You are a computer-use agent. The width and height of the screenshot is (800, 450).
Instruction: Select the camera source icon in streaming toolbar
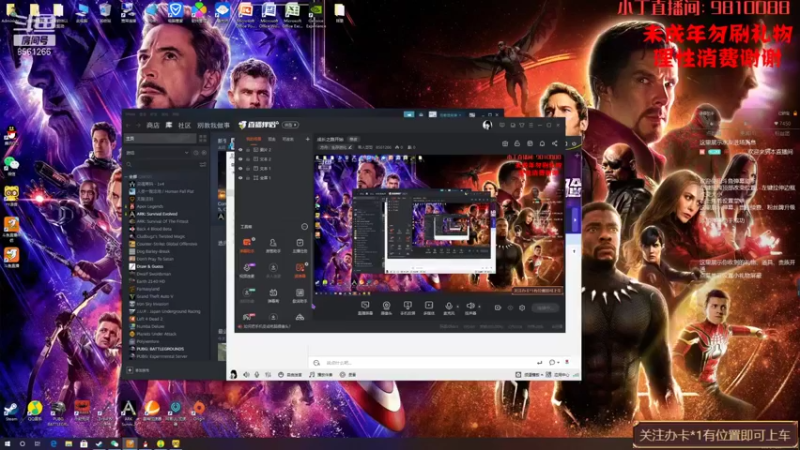point(386,306)
